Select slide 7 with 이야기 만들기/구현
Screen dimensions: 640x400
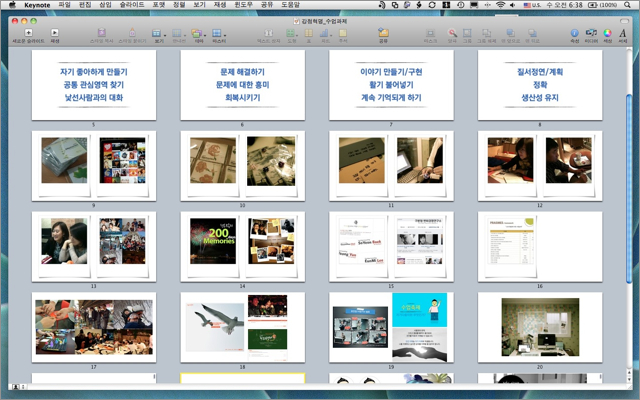pos(391,85)
